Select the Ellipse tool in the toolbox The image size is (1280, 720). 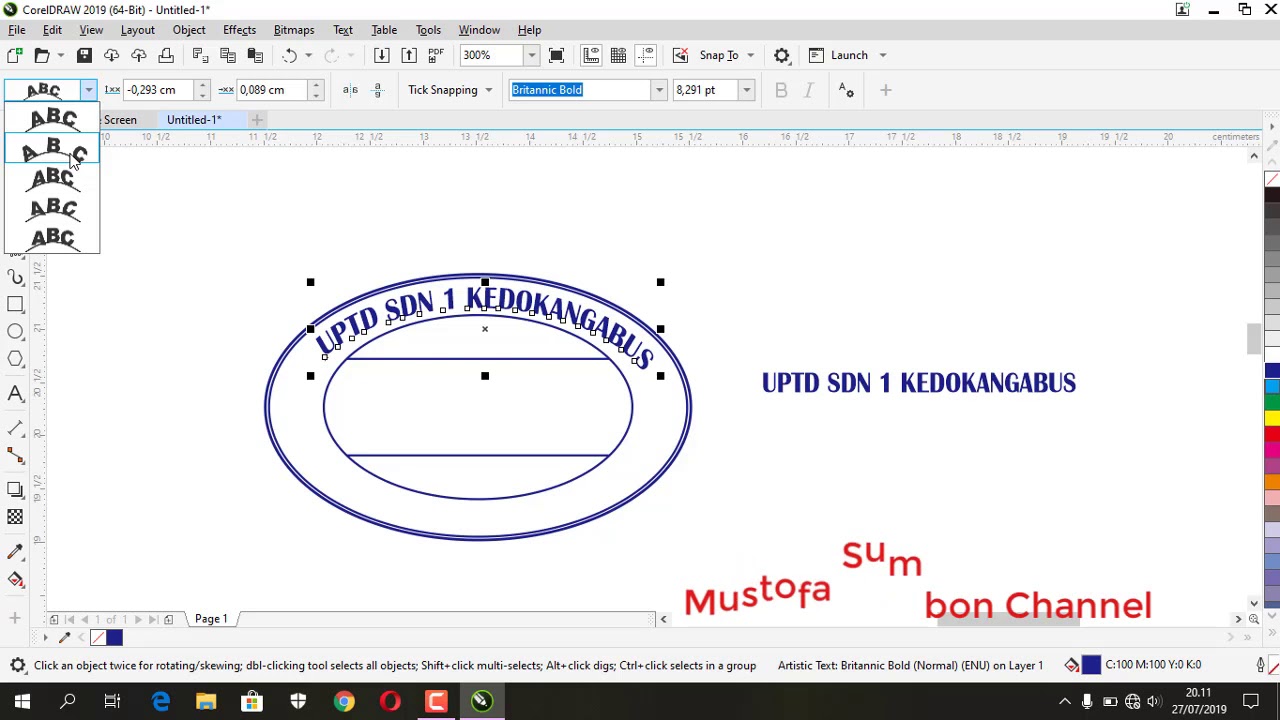[x=15, y=331]
